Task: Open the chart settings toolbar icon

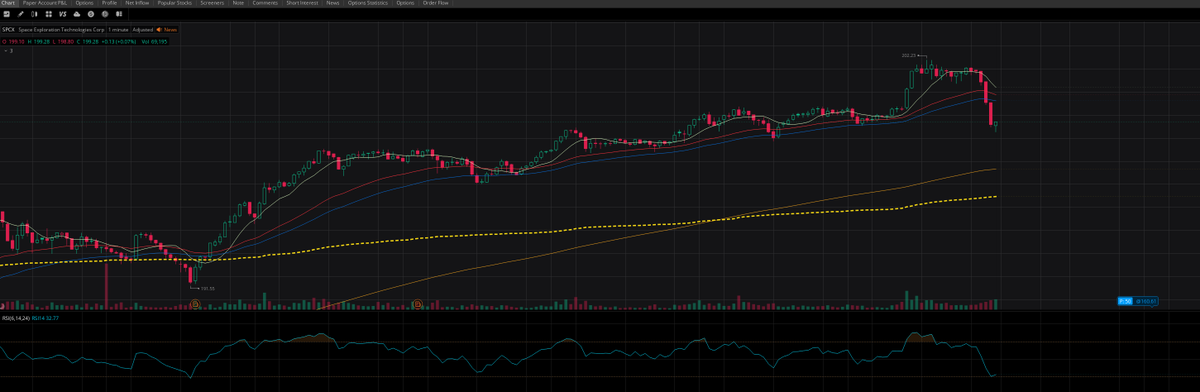Action: (7, 15)
